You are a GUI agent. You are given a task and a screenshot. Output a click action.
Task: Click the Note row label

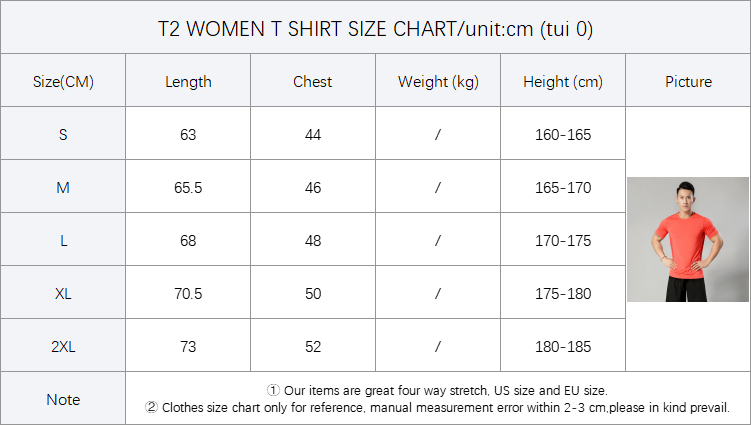[x=63, y=400]
